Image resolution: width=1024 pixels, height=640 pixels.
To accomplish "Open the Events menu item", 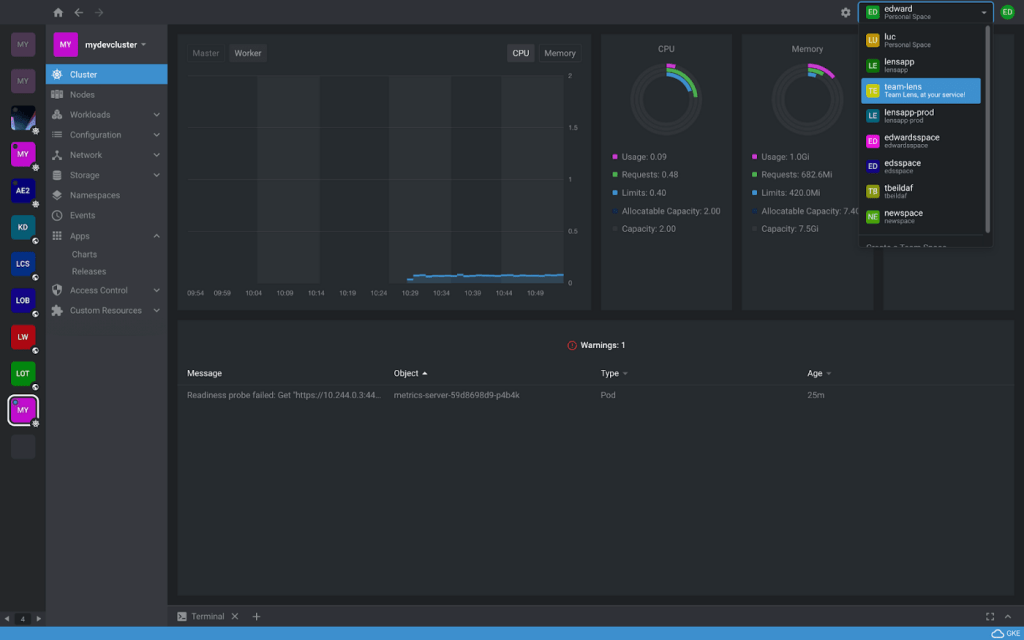I will coord(106,216).
